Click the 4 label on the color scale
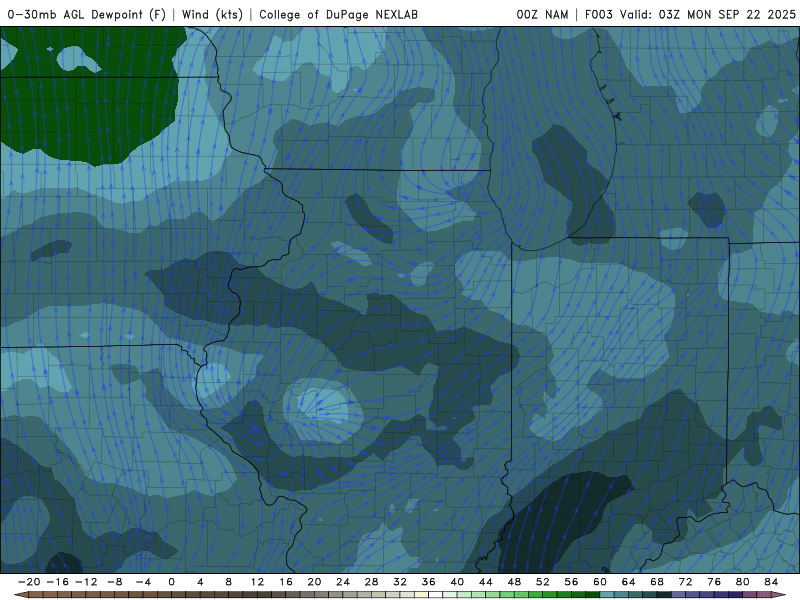This screenshot has width=800, height=600. coord(200,582)
